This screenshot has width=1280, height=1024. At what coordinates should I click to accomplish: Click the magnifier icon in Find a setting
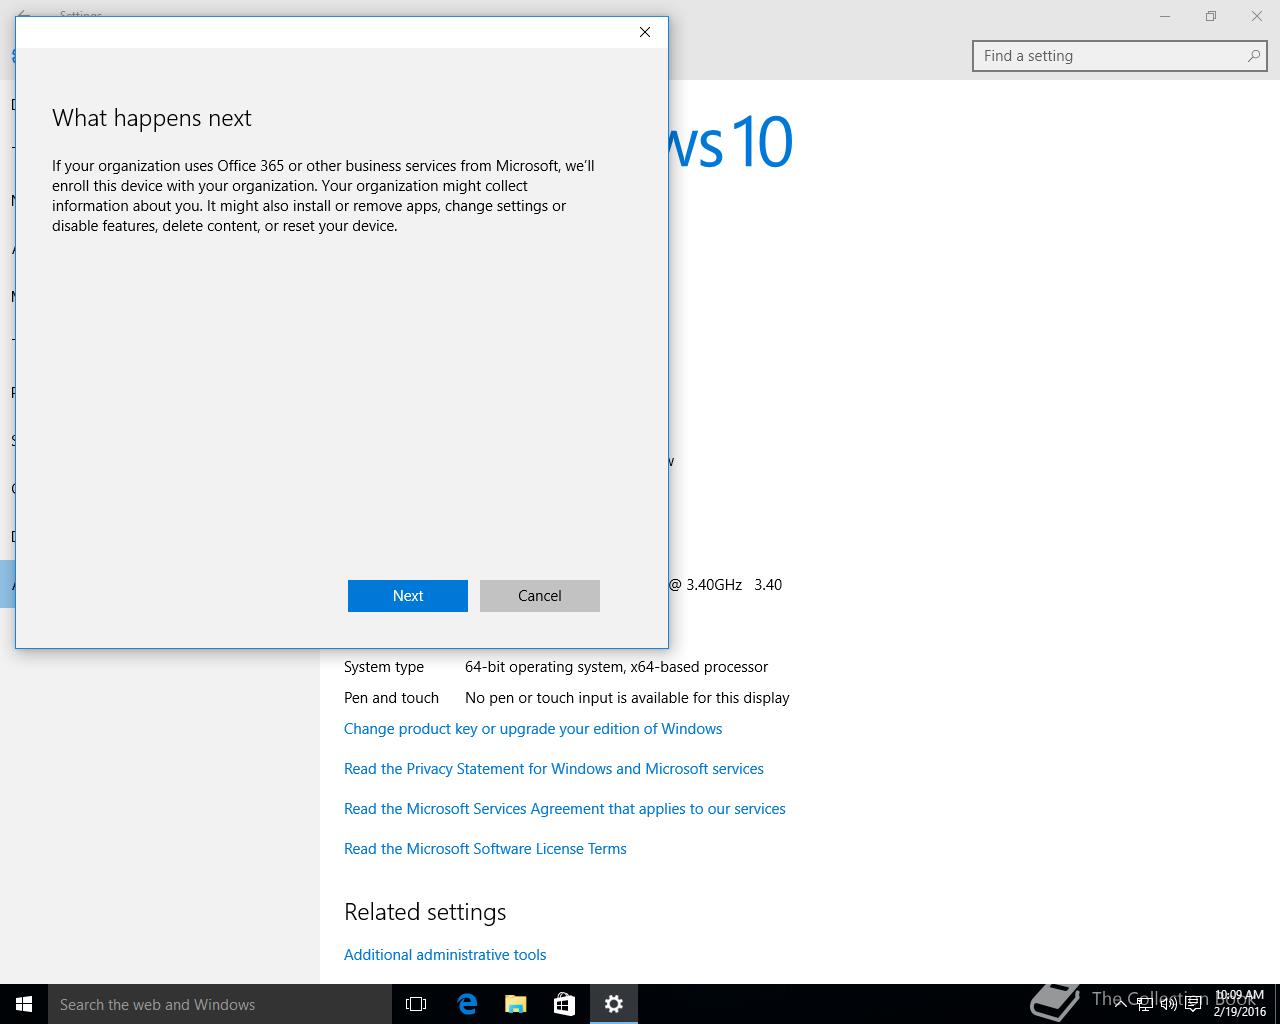pyautogui.click(x=1253, y=56)
